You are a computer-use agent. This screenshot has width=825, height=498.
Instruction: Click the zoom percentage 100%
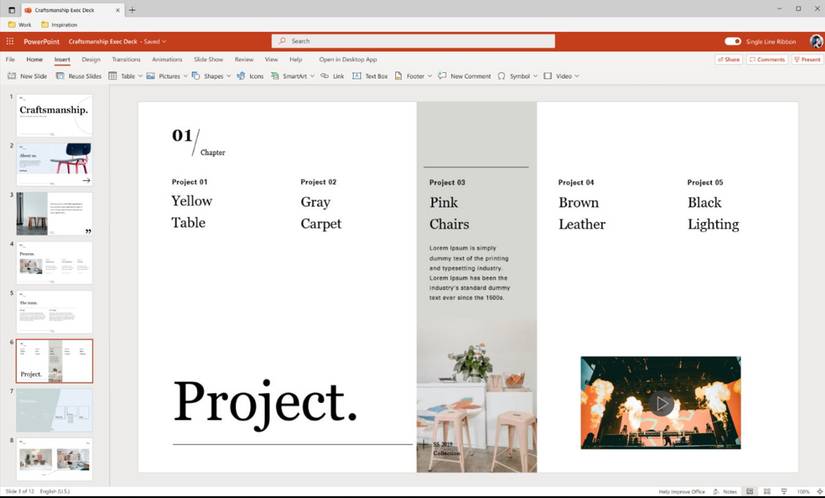[803, 491]
